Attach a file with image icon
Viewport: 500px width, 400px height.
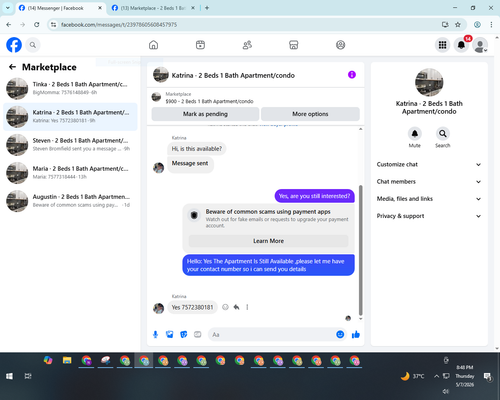[170, 334]
